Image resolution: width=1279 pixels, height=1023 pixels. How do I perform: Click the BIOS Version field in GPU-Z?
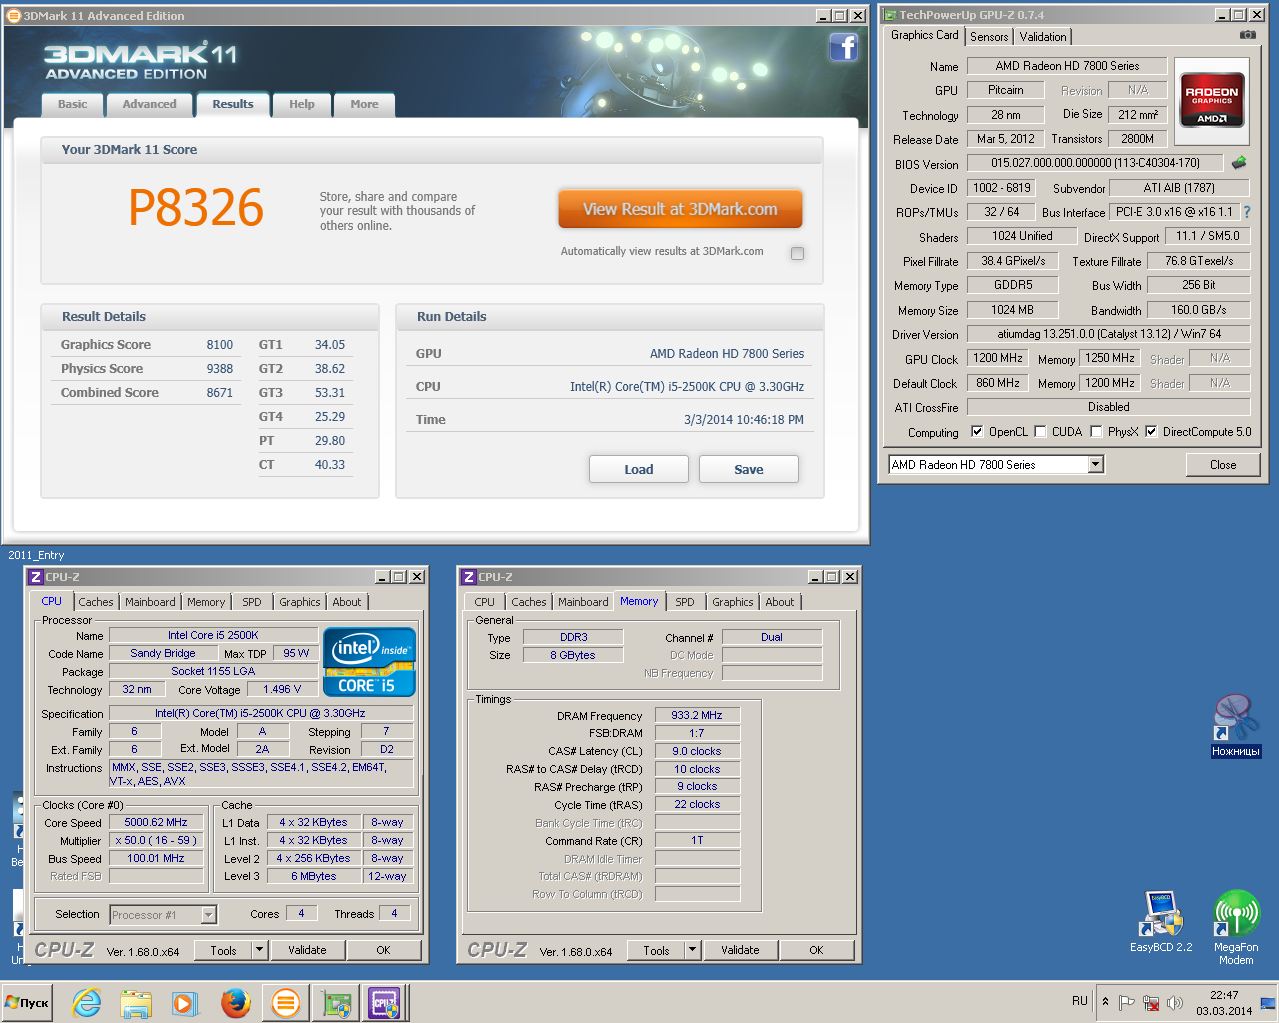pos(1095,163)
